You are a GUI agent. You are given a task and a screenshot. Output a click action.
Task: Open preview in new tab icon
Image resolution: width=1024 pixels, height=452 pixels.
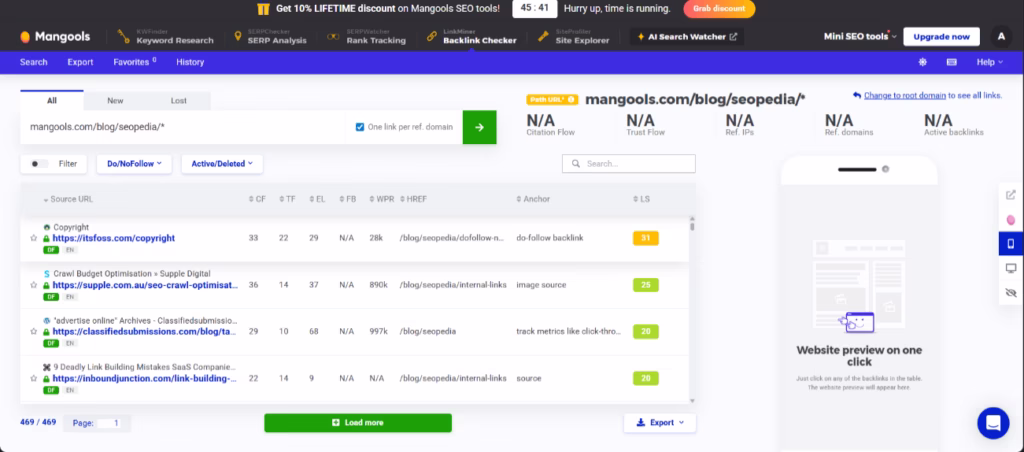[x=1011, y=195]
